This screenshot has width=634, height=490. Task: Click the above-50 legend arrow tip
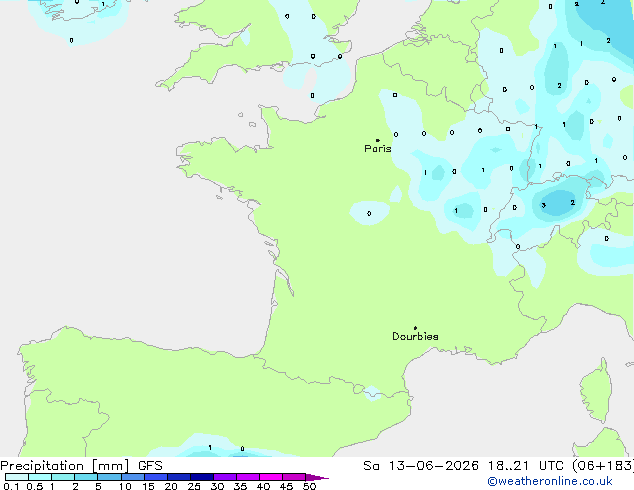(317, 477)
